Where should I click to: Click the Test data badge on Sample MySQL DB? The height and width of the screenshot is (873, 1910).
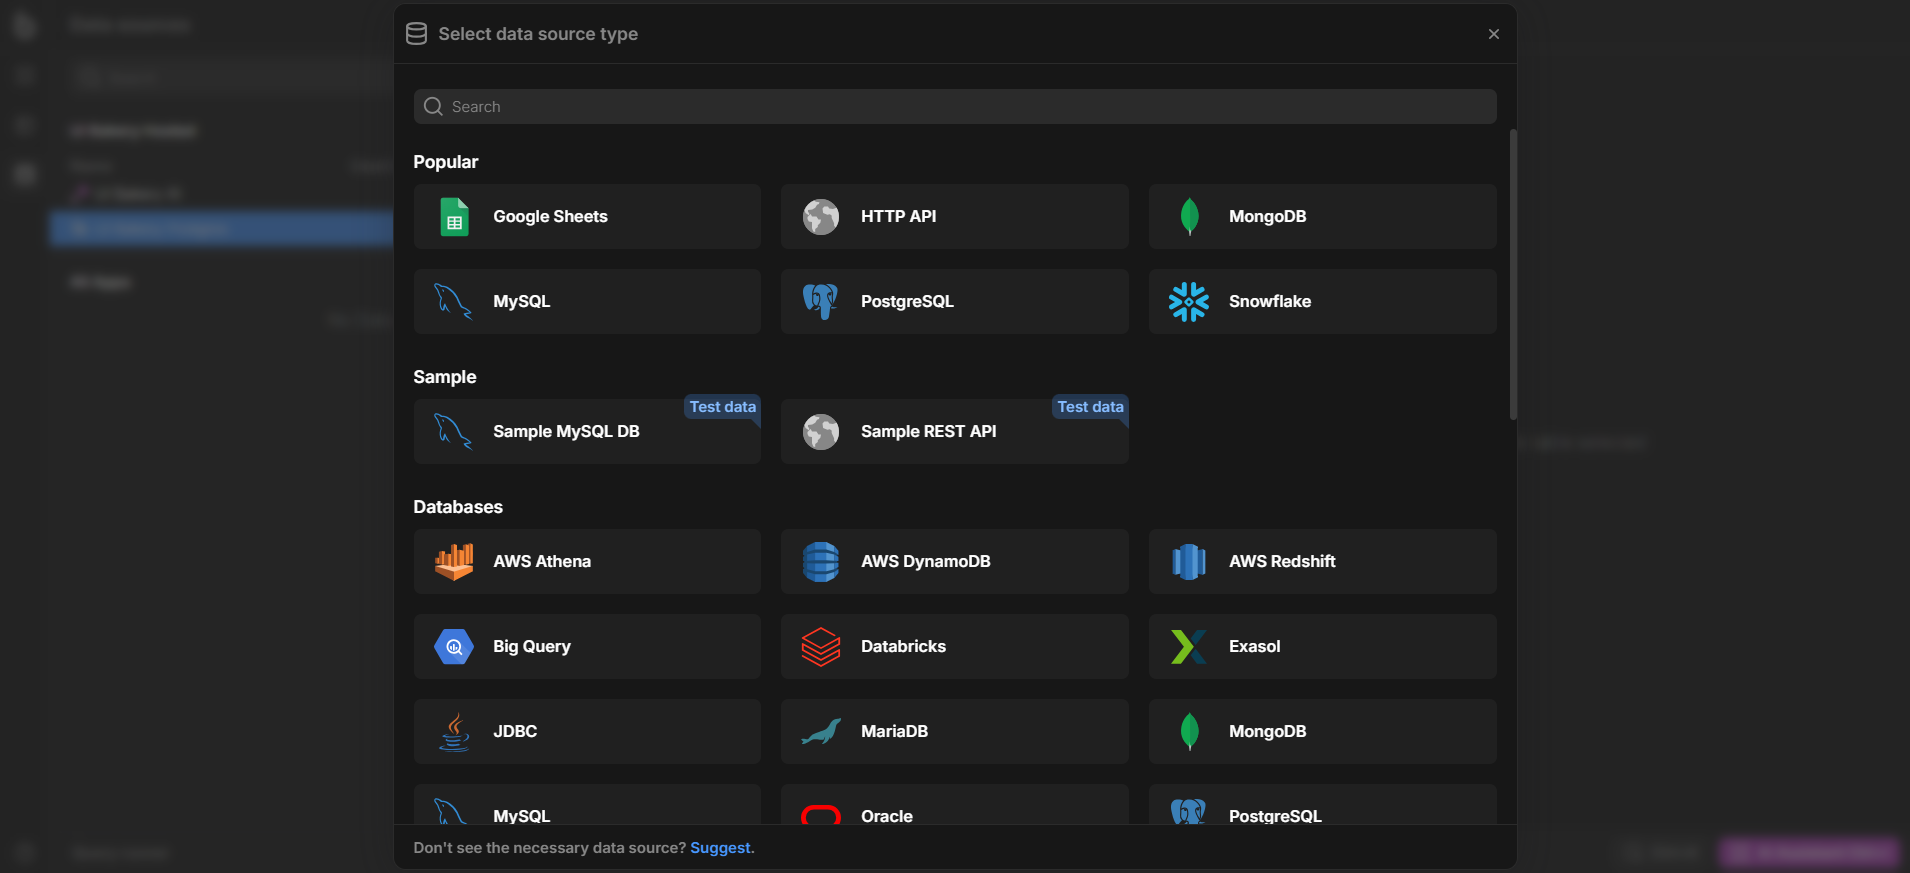tap(722, 407)
